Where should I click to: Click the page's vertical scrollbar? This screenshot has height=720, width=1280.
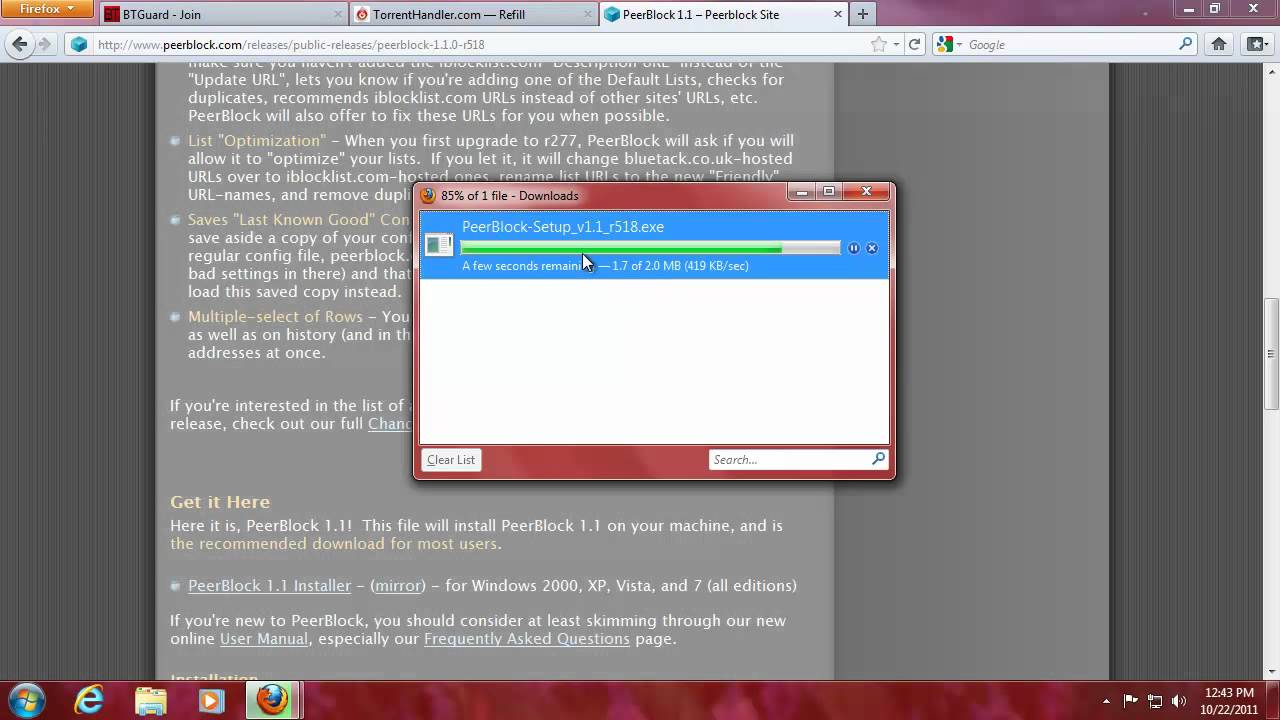tap(1271, 353)
